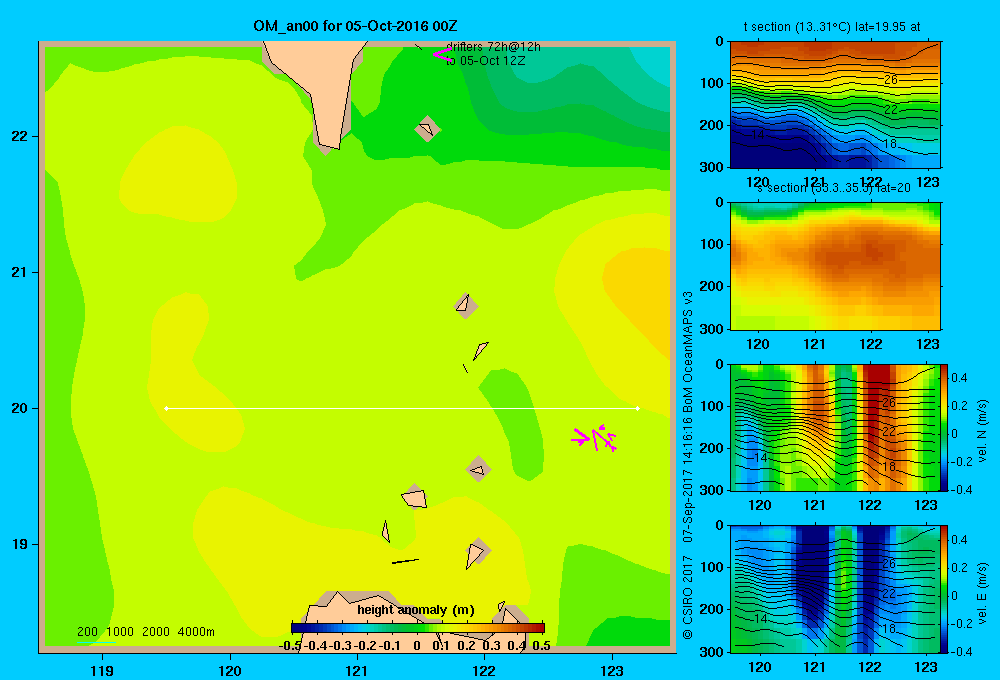
Task: Click the 'vel. E (m/s)' colorbar
Action: pos(945,589)
